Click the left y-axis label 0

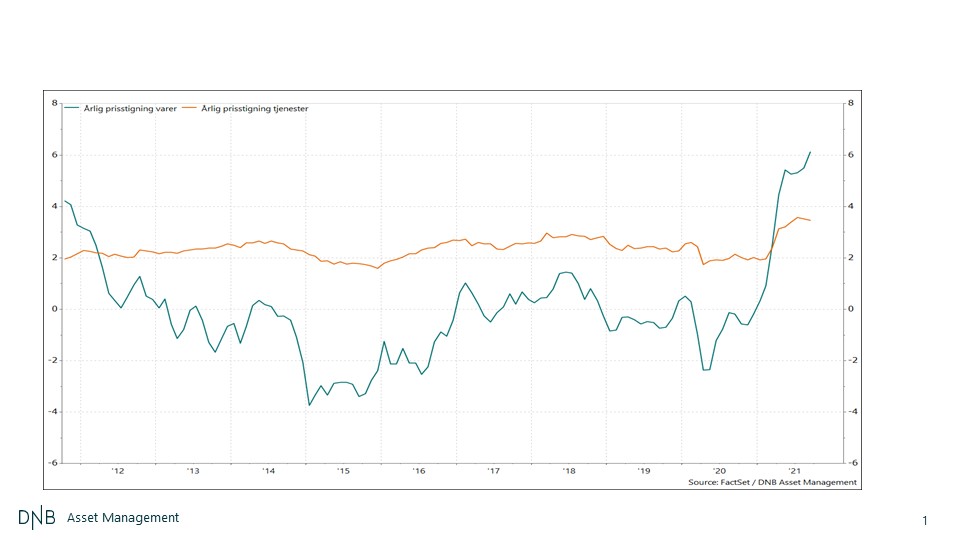(54, 309)
